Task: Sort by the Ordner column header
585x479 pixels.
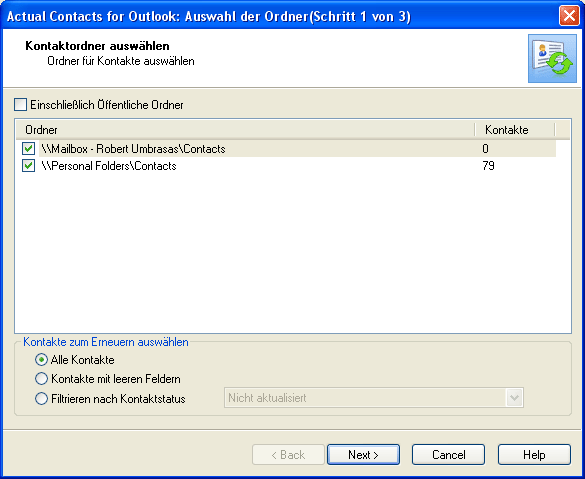Action: coord(245,130)
